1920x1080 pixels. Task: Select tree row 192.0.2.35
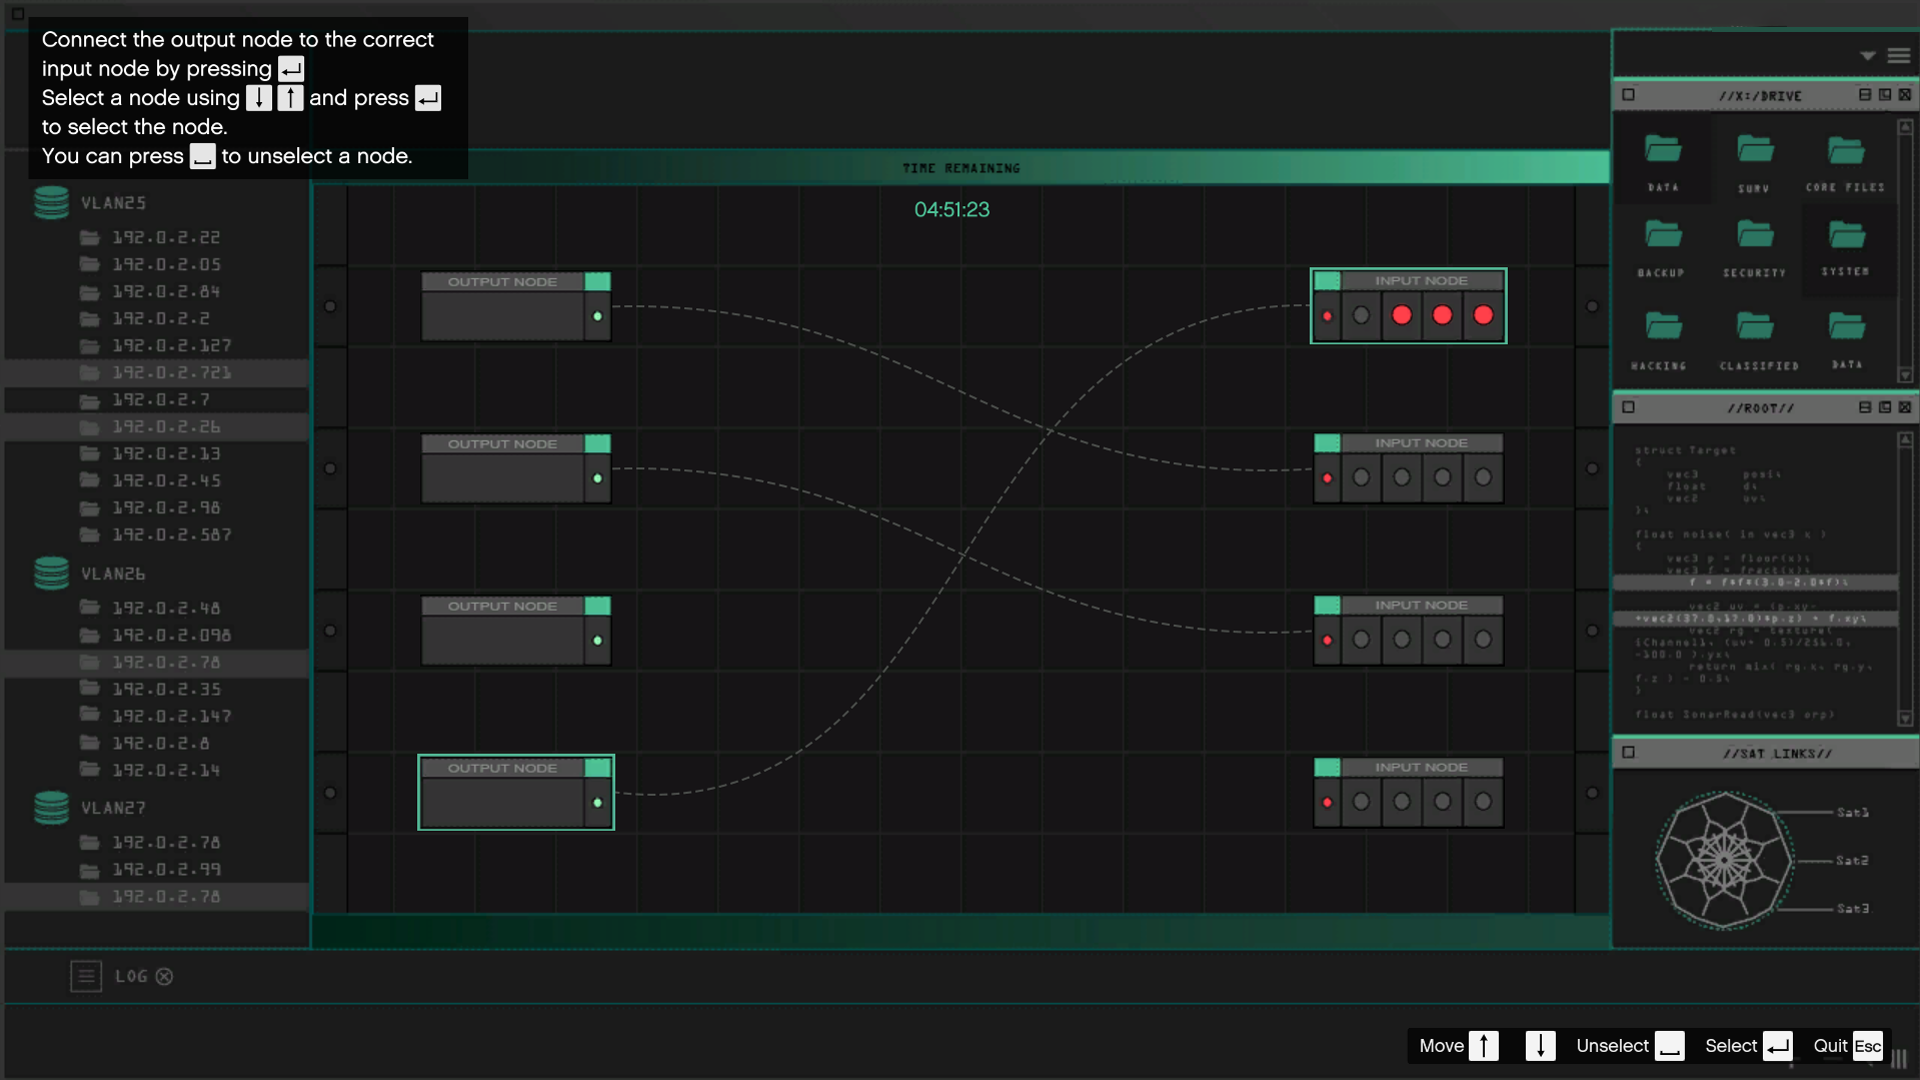point(157,689)
